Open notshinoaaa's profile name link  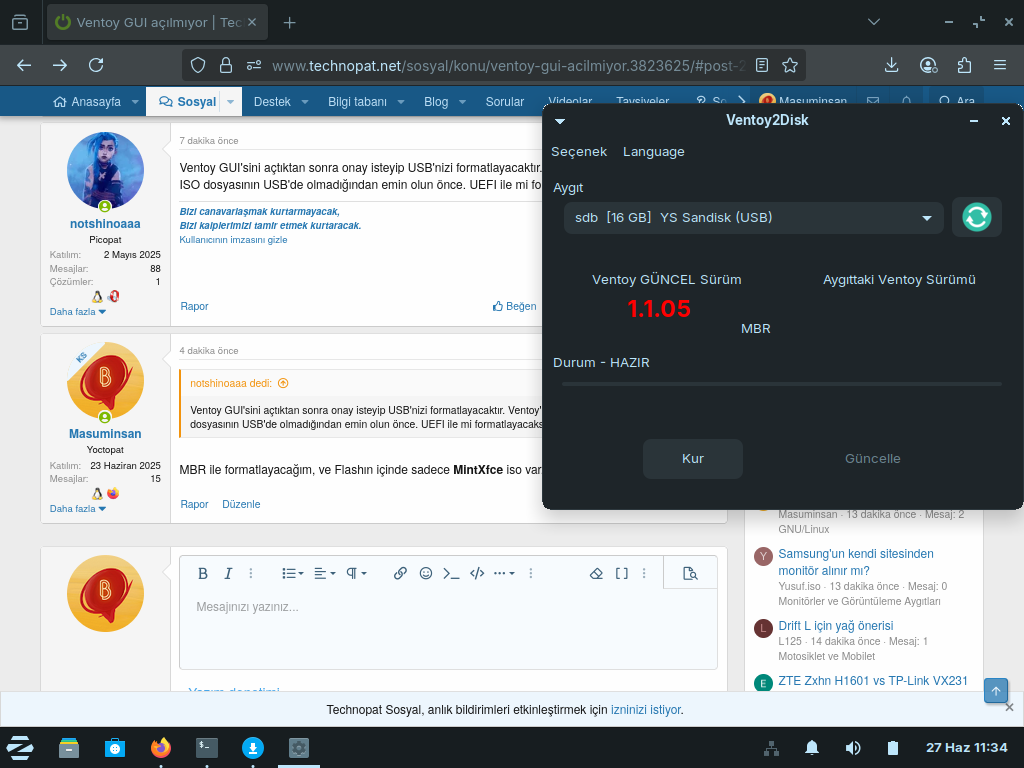105,223
